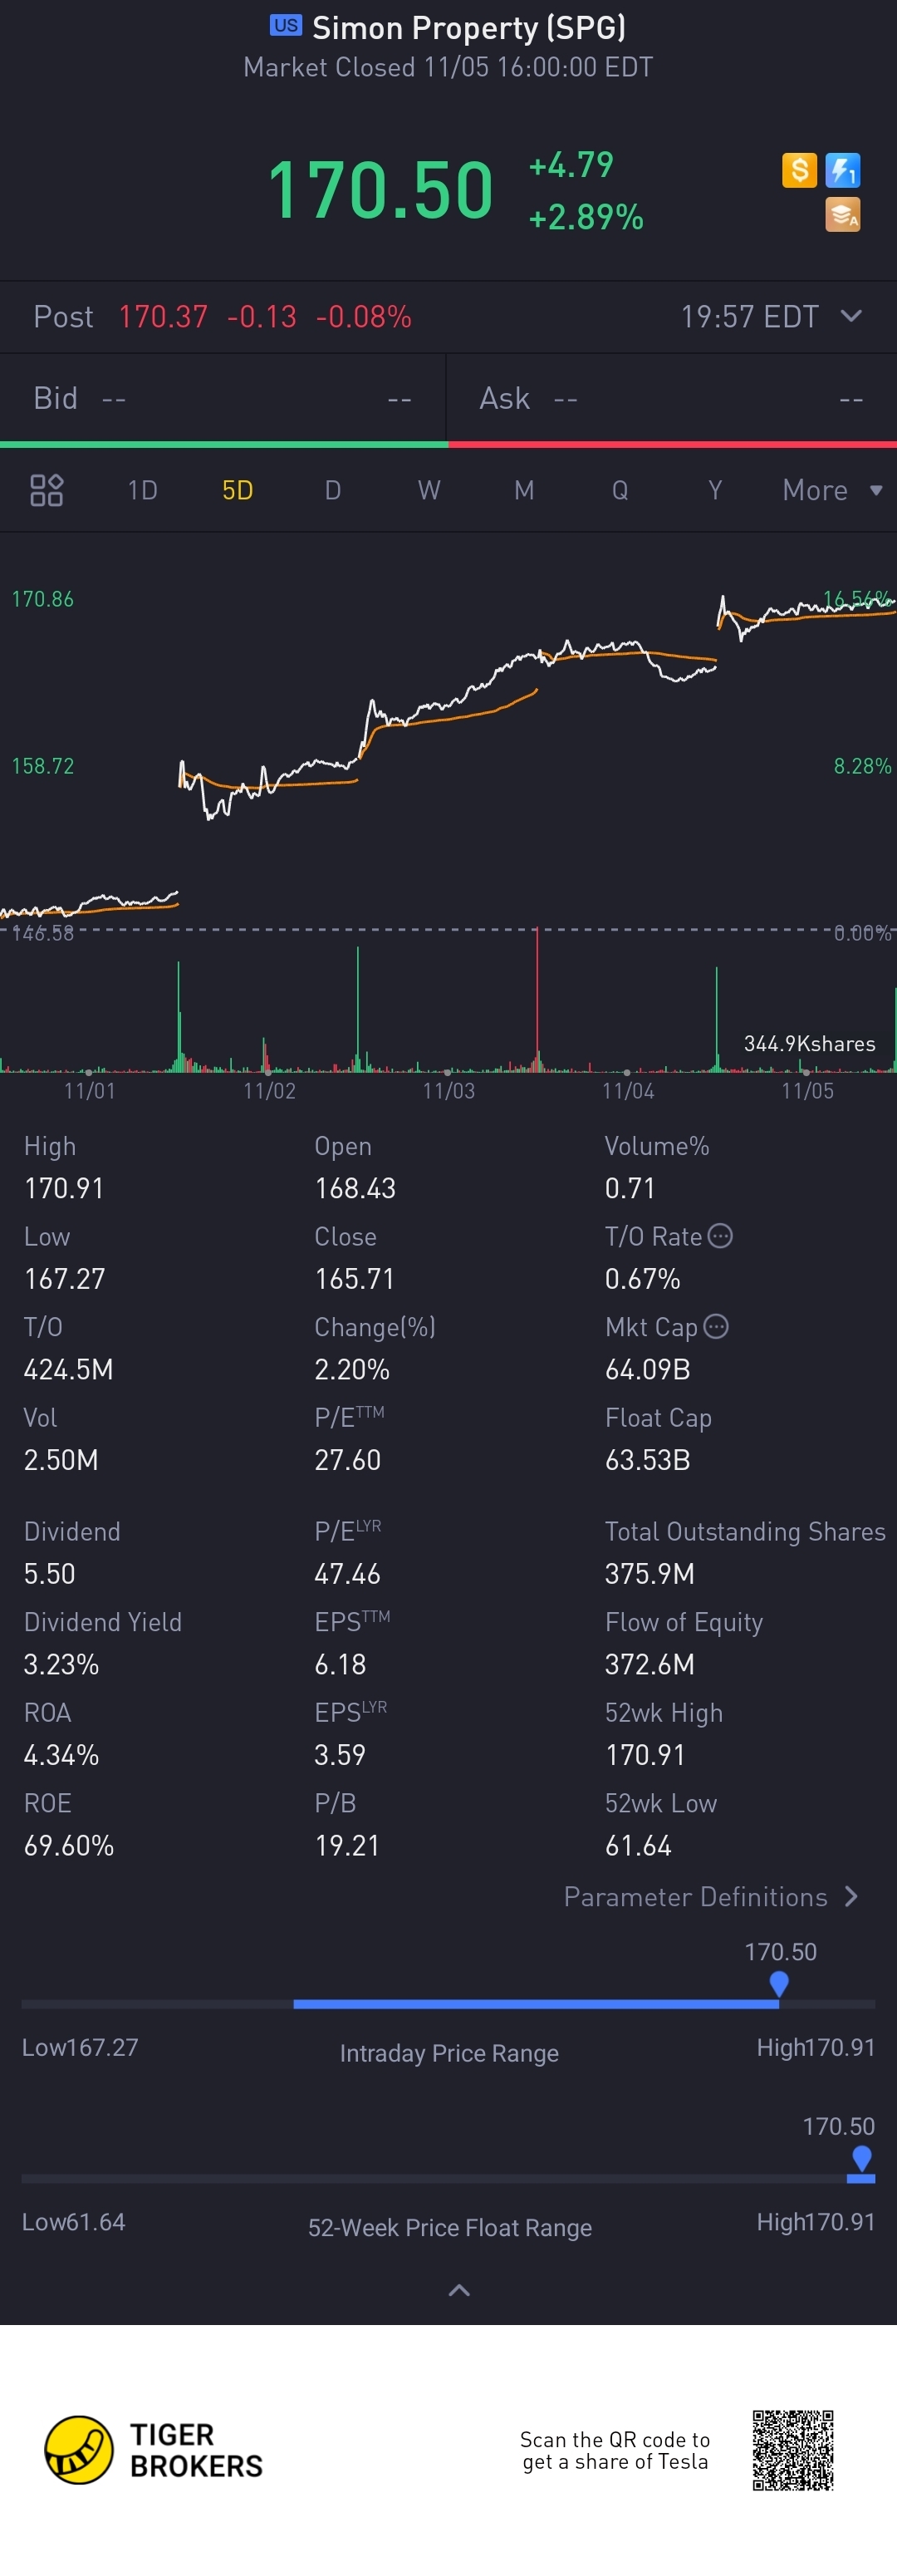Switch to the 1D chart tab
This screenshot has height=2576, width=897.
tap(143, 490)
